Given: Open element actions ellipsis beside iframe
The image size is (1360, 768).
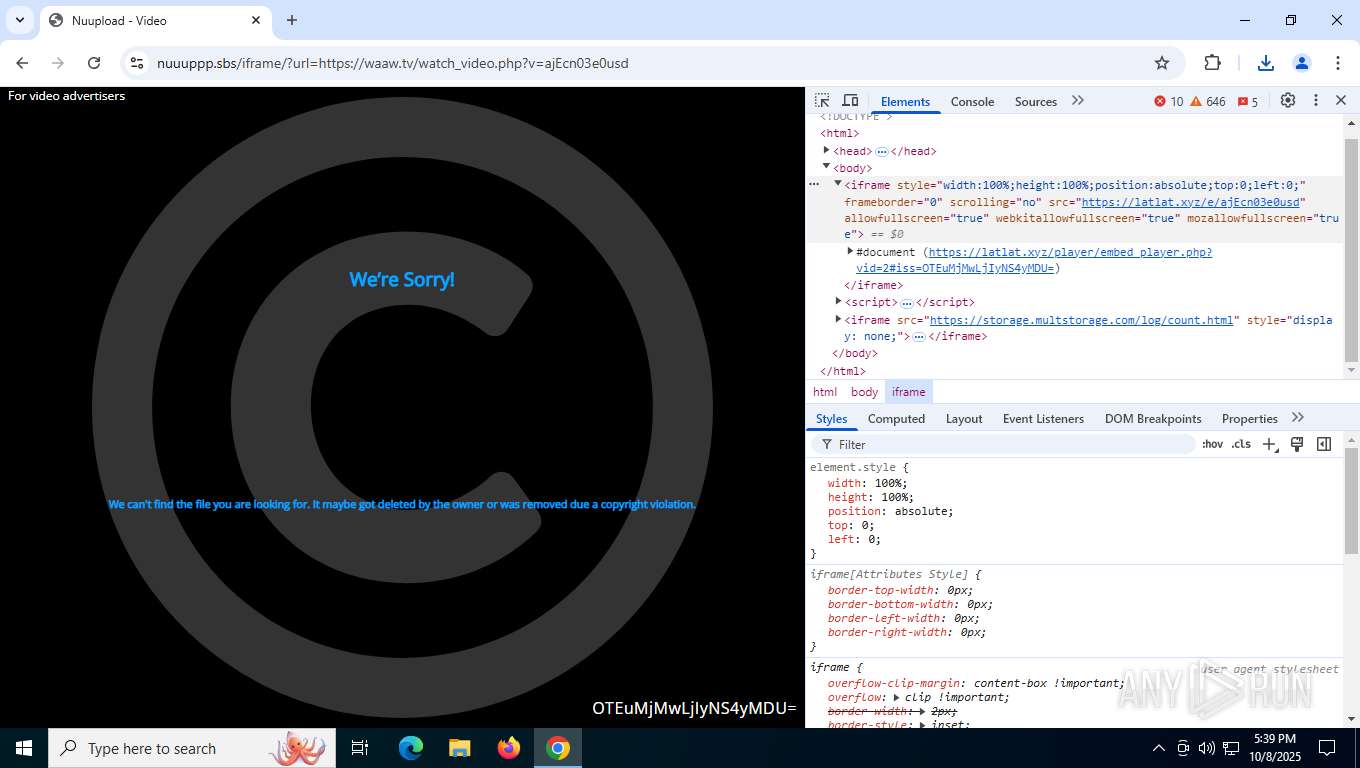Looking at the screenshot, I should point(814,185).
